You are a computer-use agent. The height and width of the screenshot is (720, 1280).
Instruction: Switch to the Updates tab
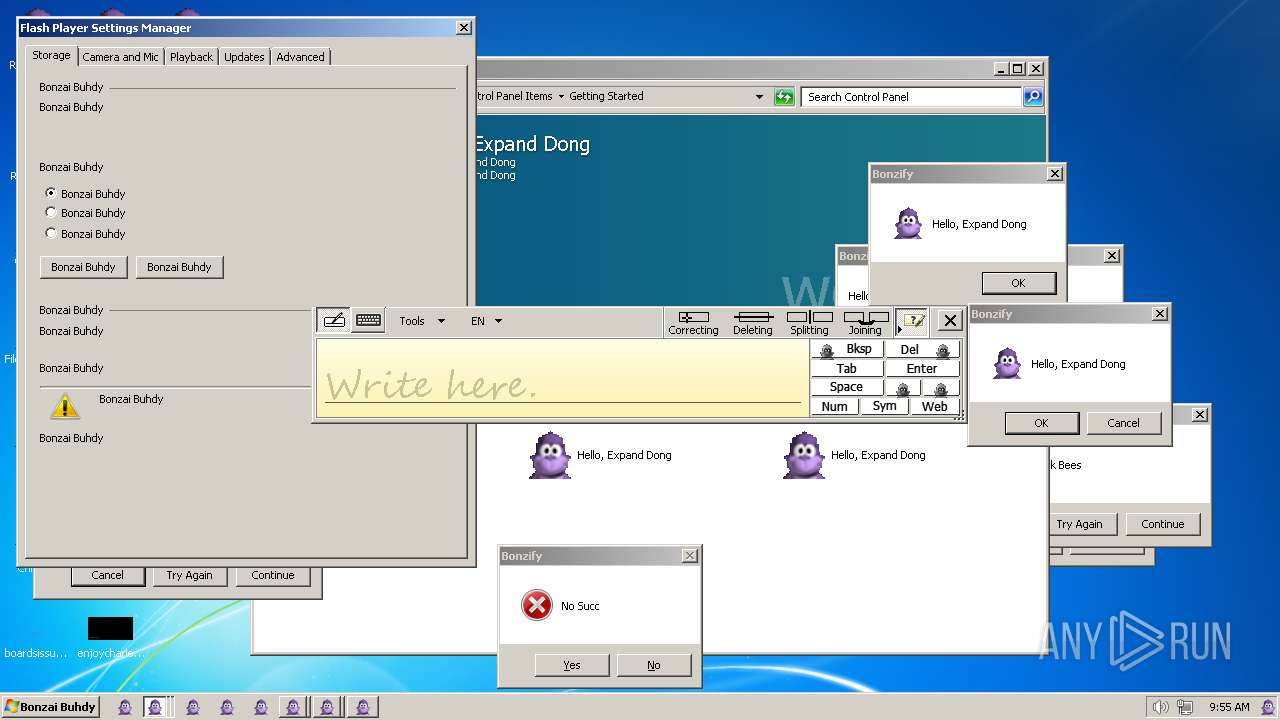pyautogui.click(x=244, y=57)
